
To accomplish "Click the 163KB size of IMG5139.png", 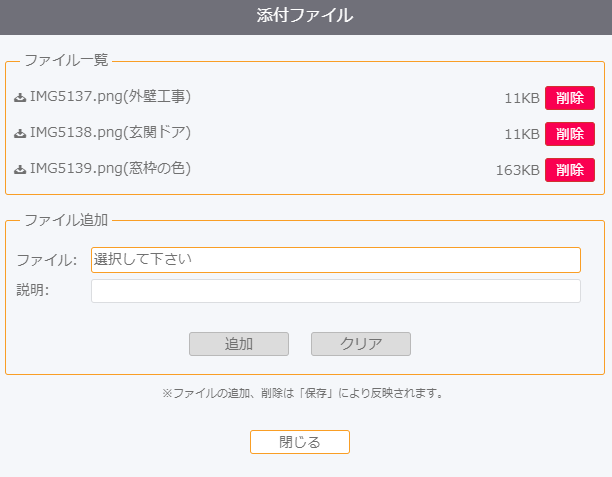I will [x=518, y=170].
